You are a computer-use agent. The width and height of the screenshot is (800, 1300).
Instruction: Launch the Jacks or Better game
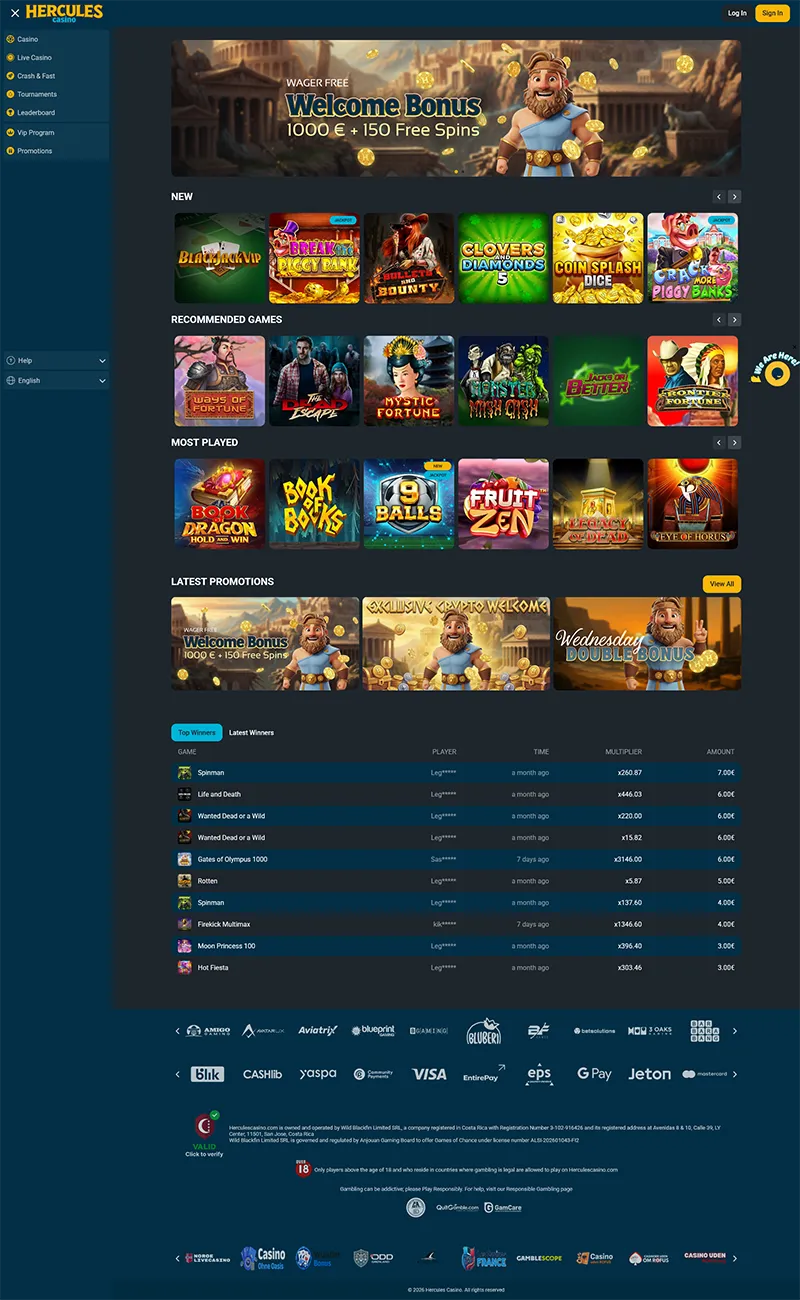point(598,381)
